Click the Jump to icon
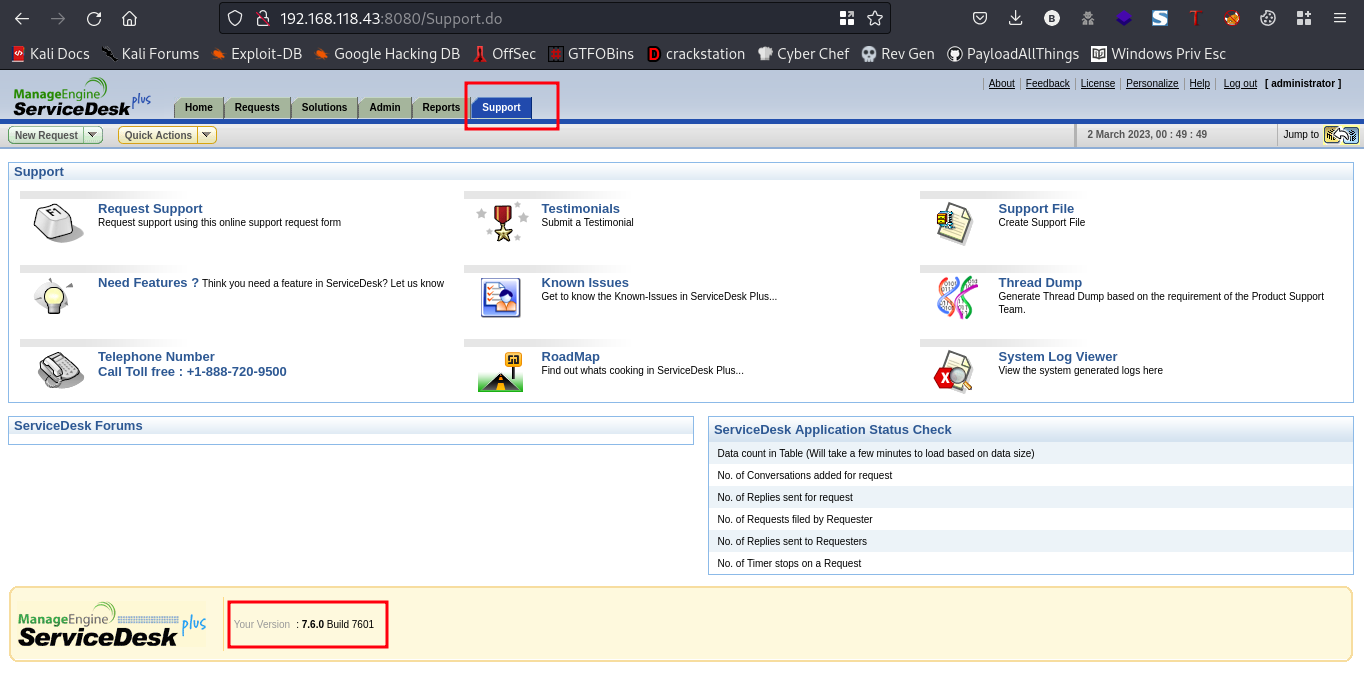 coord(1341,135)
